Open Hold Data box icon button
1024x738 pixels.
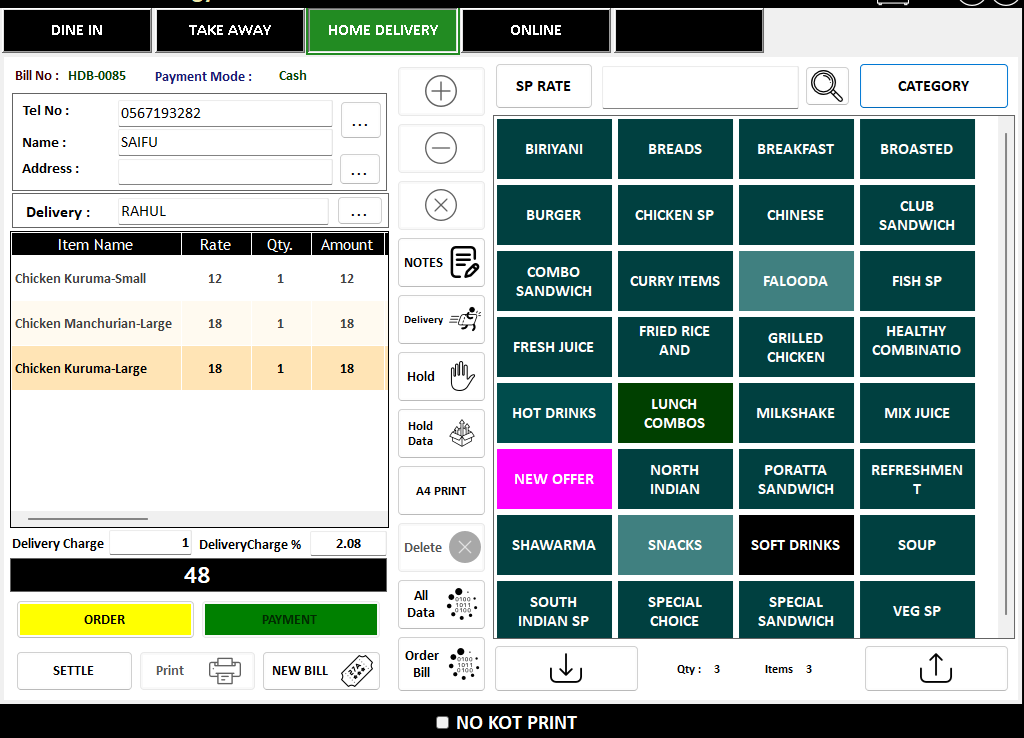pyautogui.click(x=441, y=433)
